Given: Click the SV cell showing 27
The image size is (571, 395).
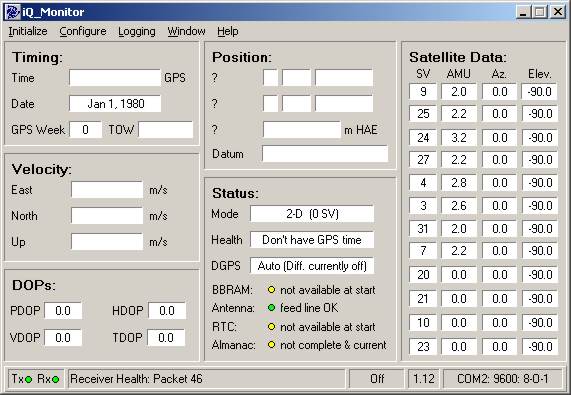Looking at the screenshot, I should [423, 159].
